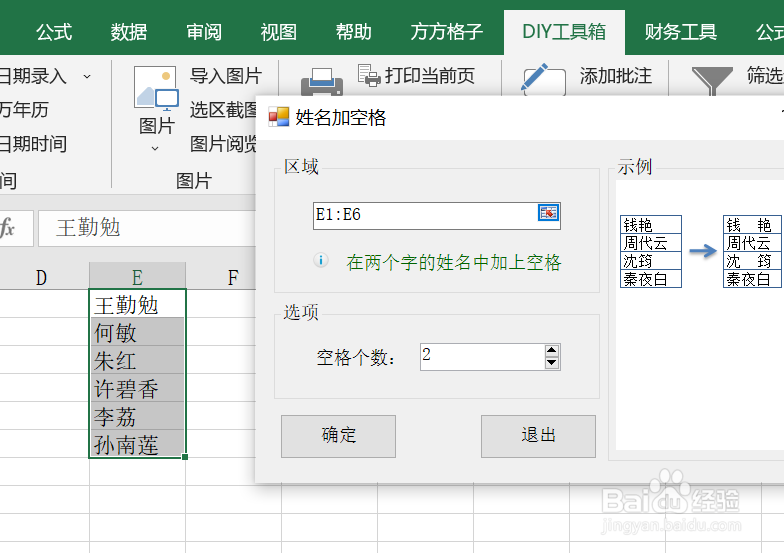The image size is (784, 553).
Task: Click the example arrow image in 示例
Action: pyautogui.click(x=702, y=250)
